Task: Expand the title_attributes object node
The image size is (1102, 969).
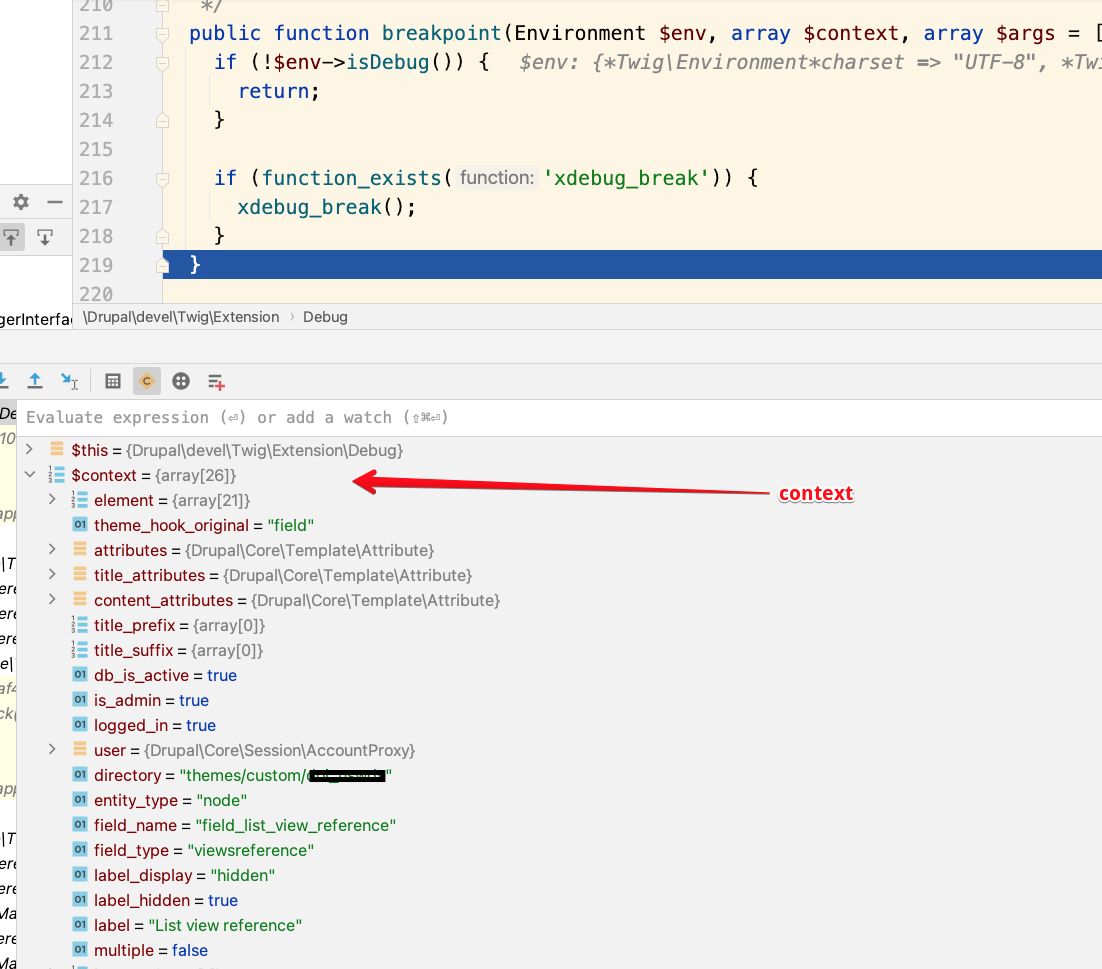Action: pos(52,574)
